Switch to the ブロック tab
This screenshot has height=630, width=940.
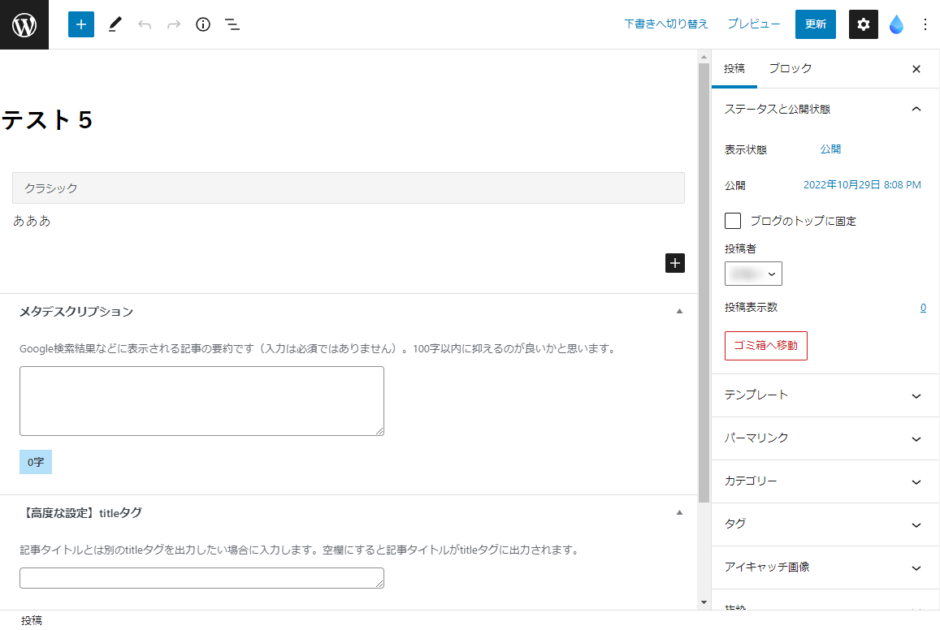pyautogui.click(x=790, y=69)
